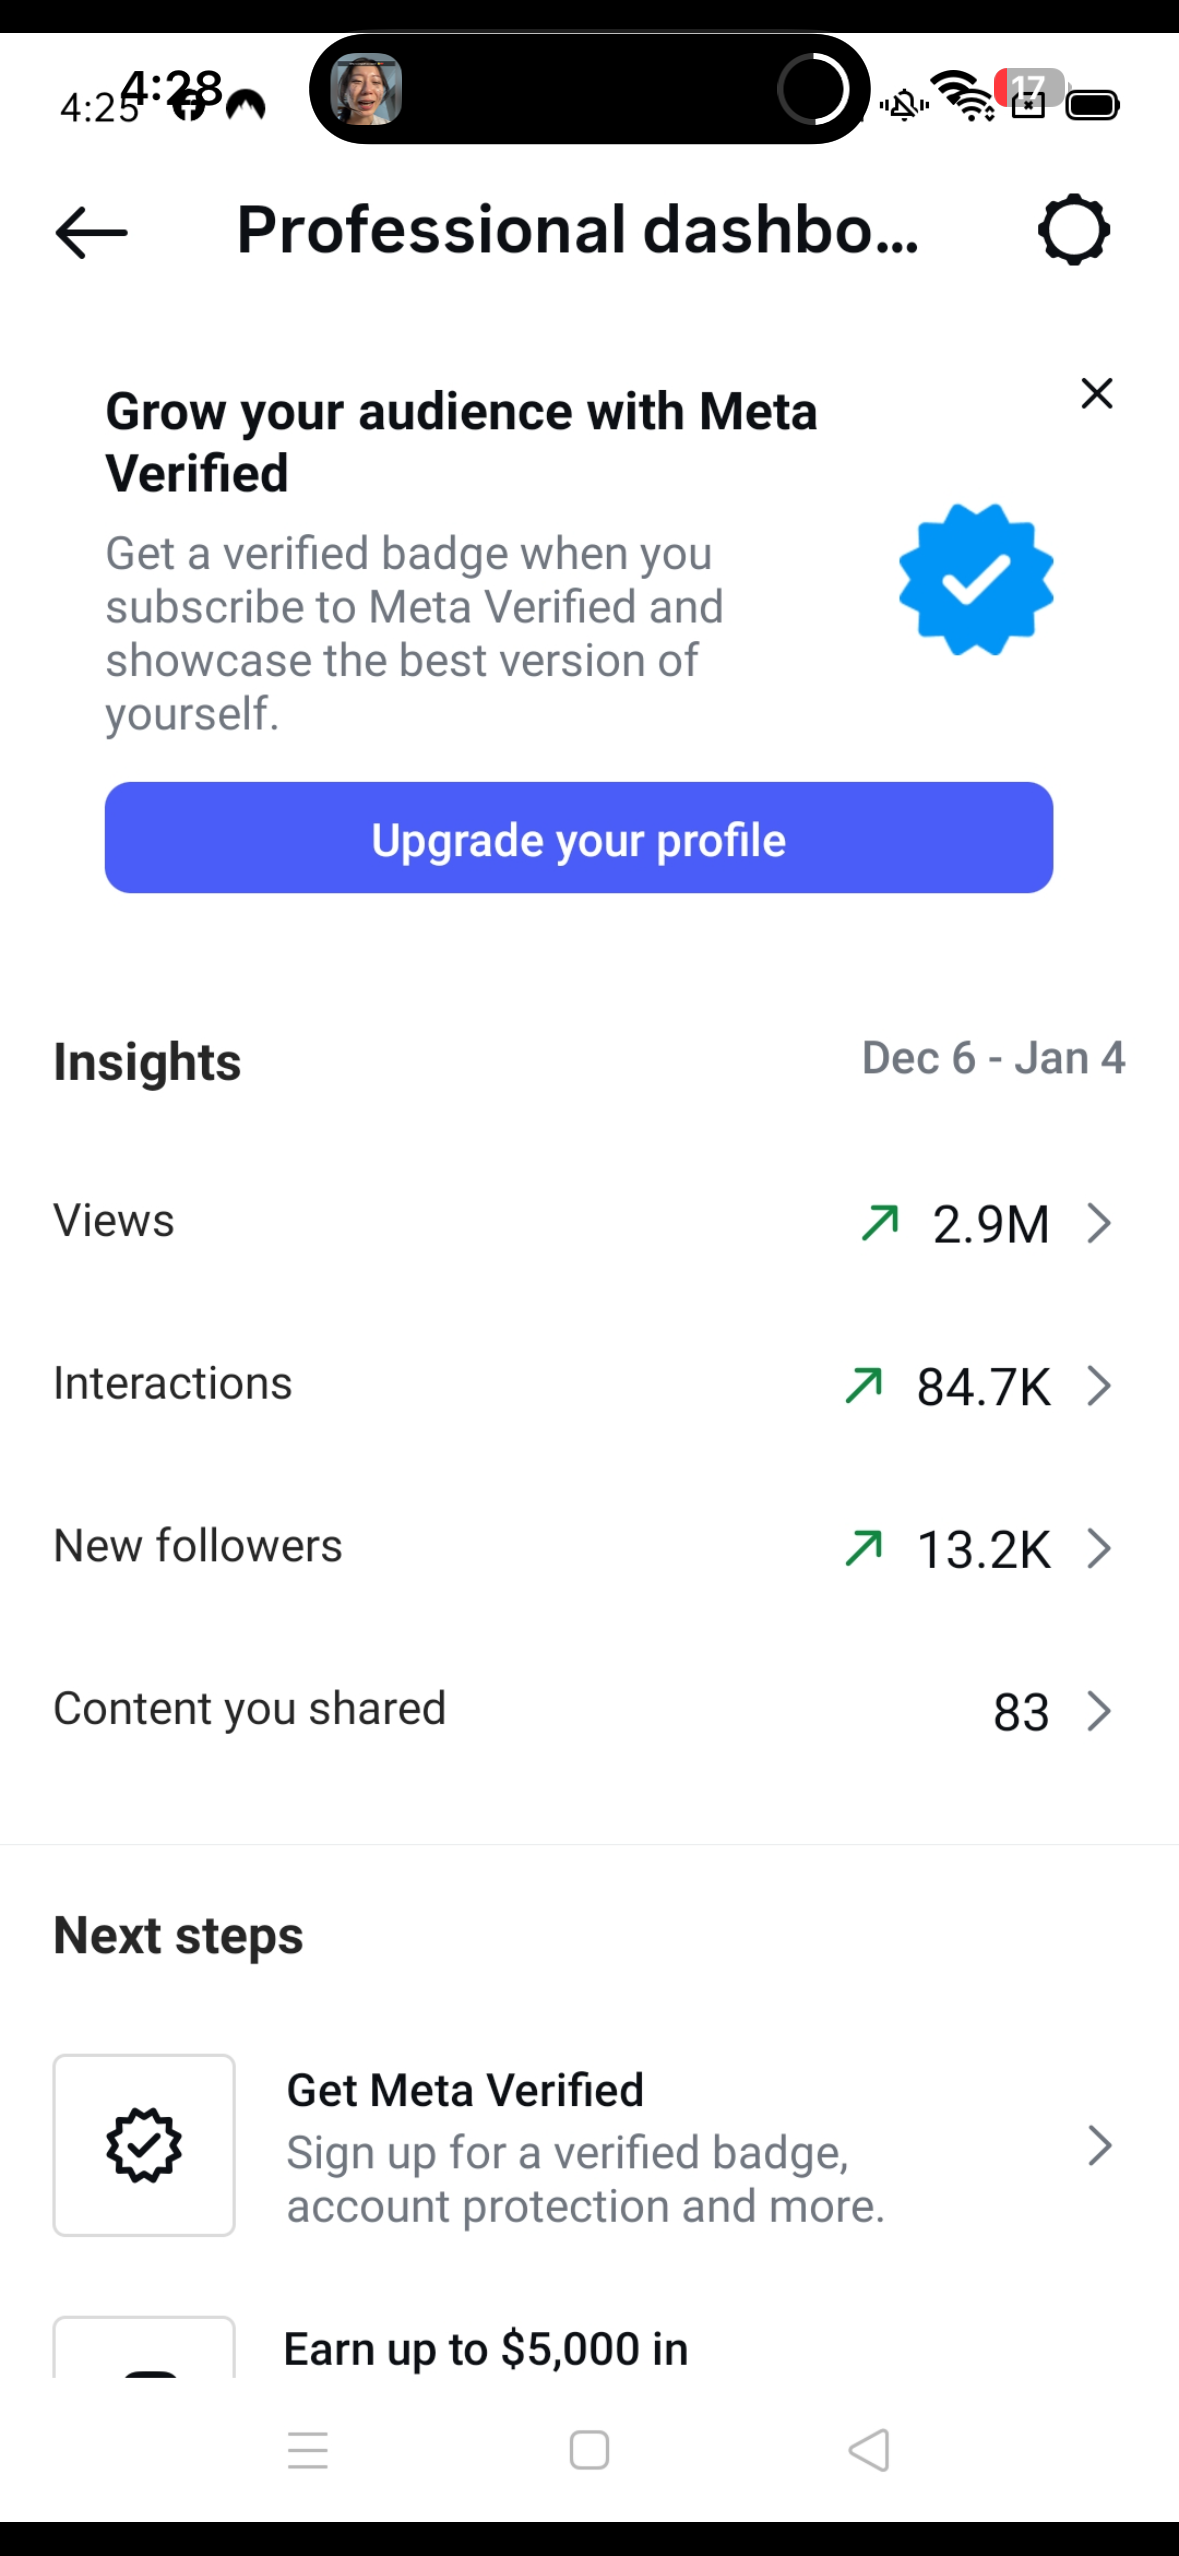
Task: Tap the blue verified badge icon
Action: tap(976, 580)
